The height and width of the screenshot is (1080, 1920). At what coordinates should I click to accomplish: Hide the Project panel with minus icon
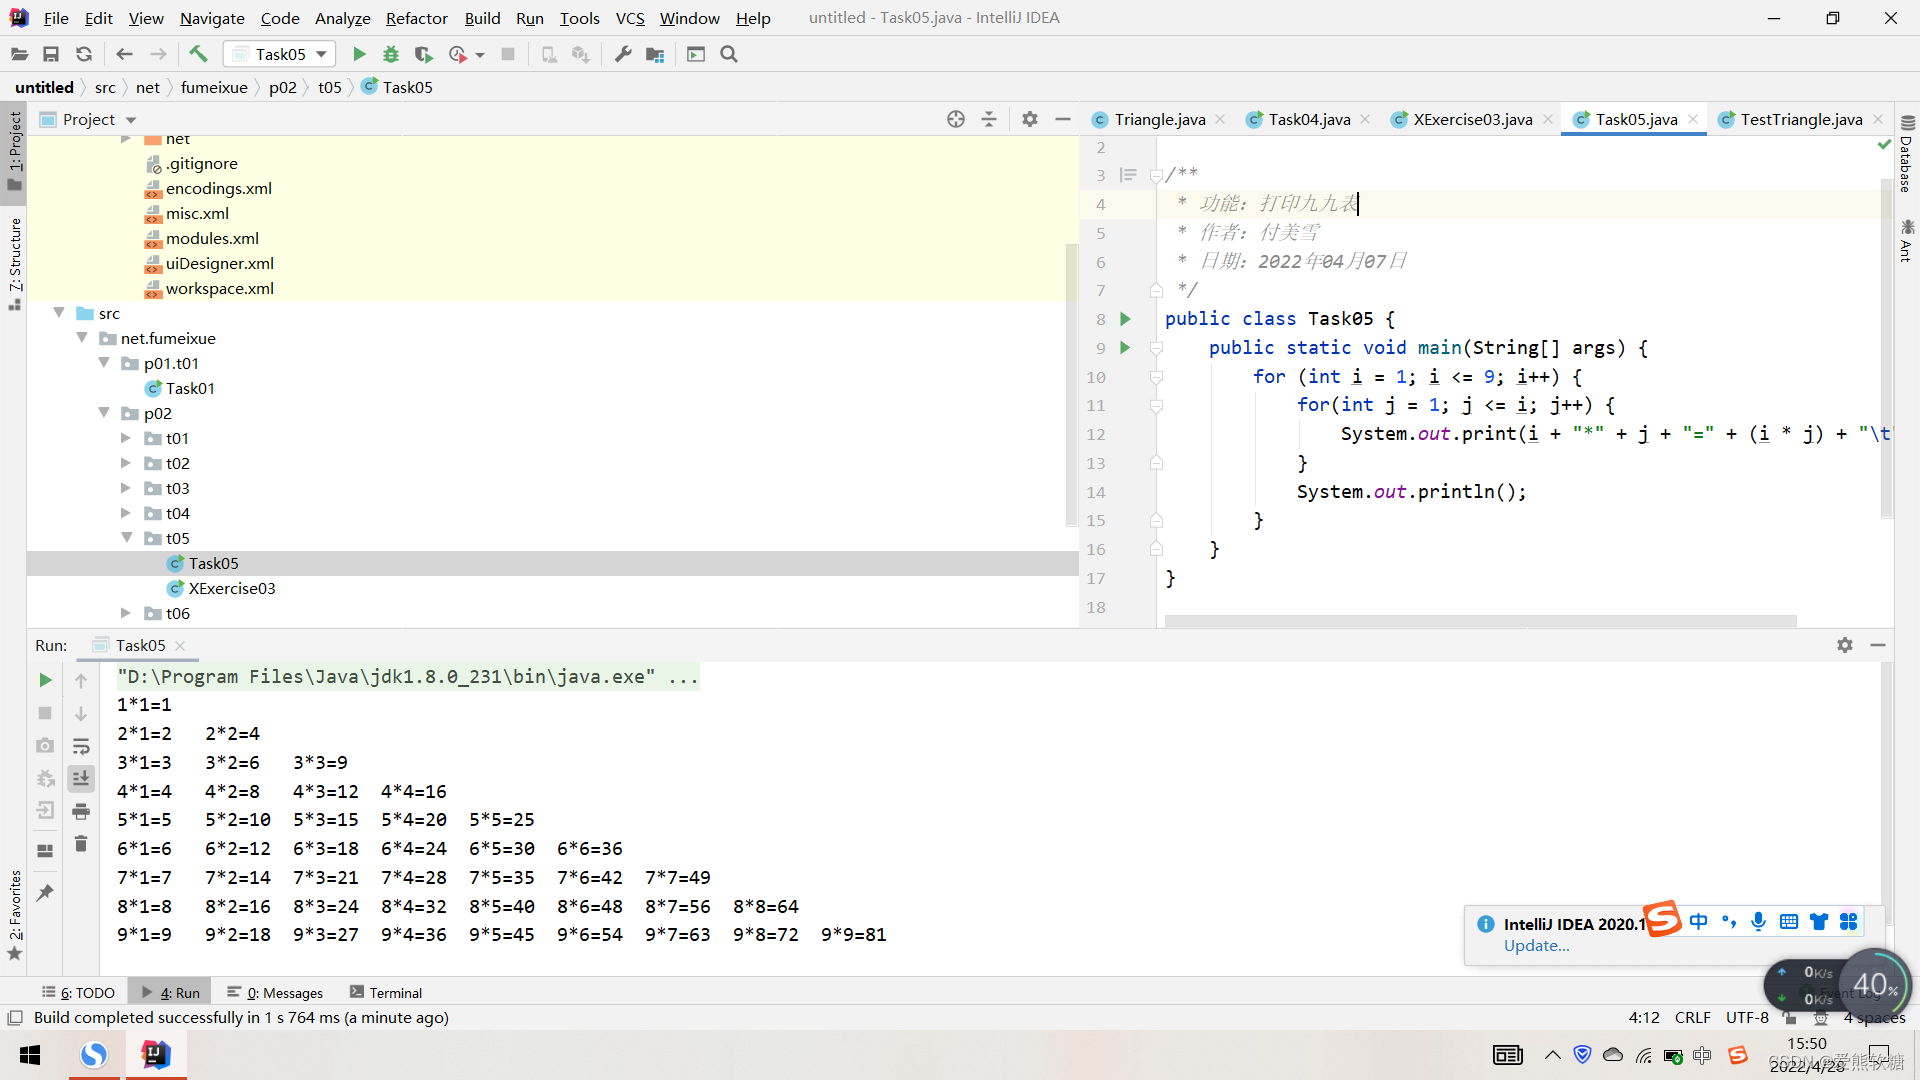[1063, 119]
